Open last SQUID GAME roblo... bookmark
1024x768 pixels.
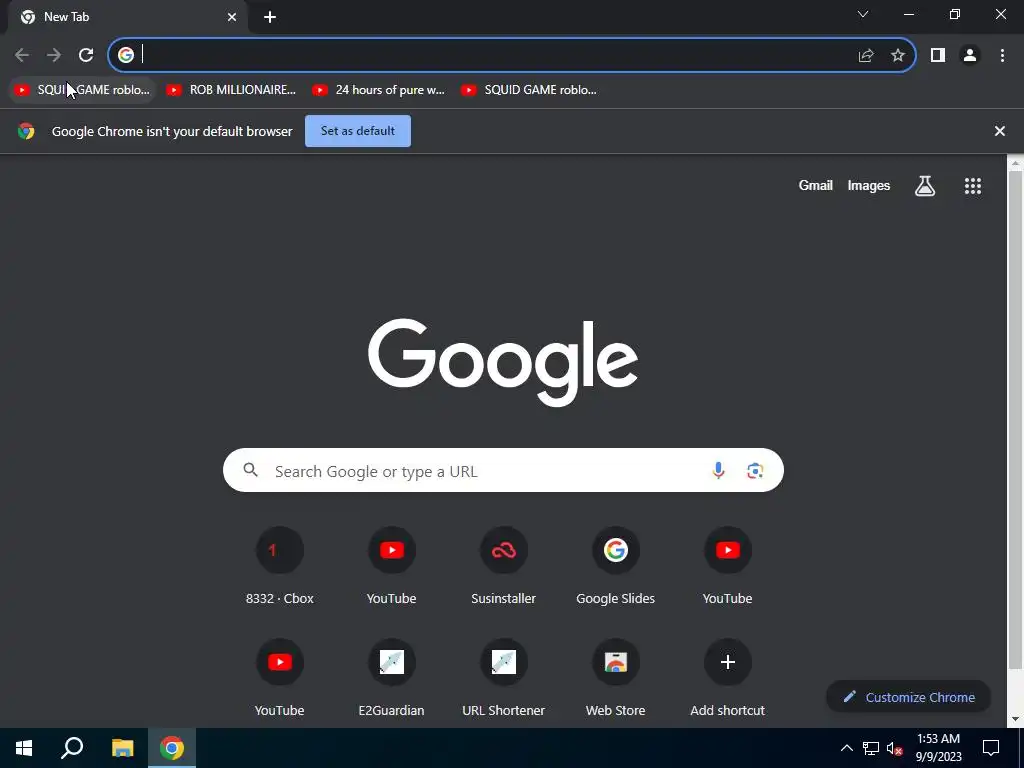[530, 90]
